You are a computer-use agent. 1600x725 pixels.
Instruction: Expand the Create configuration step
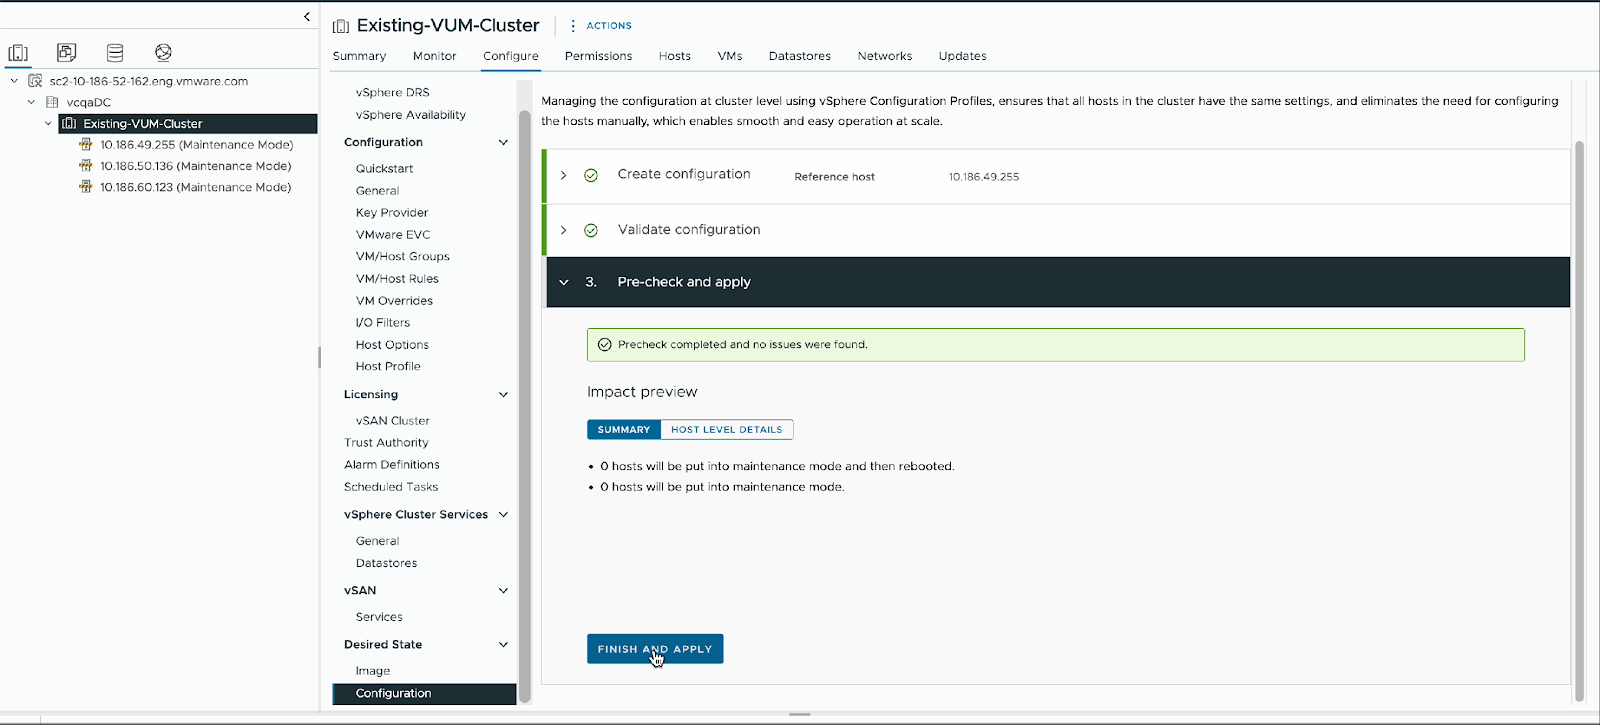564,175
